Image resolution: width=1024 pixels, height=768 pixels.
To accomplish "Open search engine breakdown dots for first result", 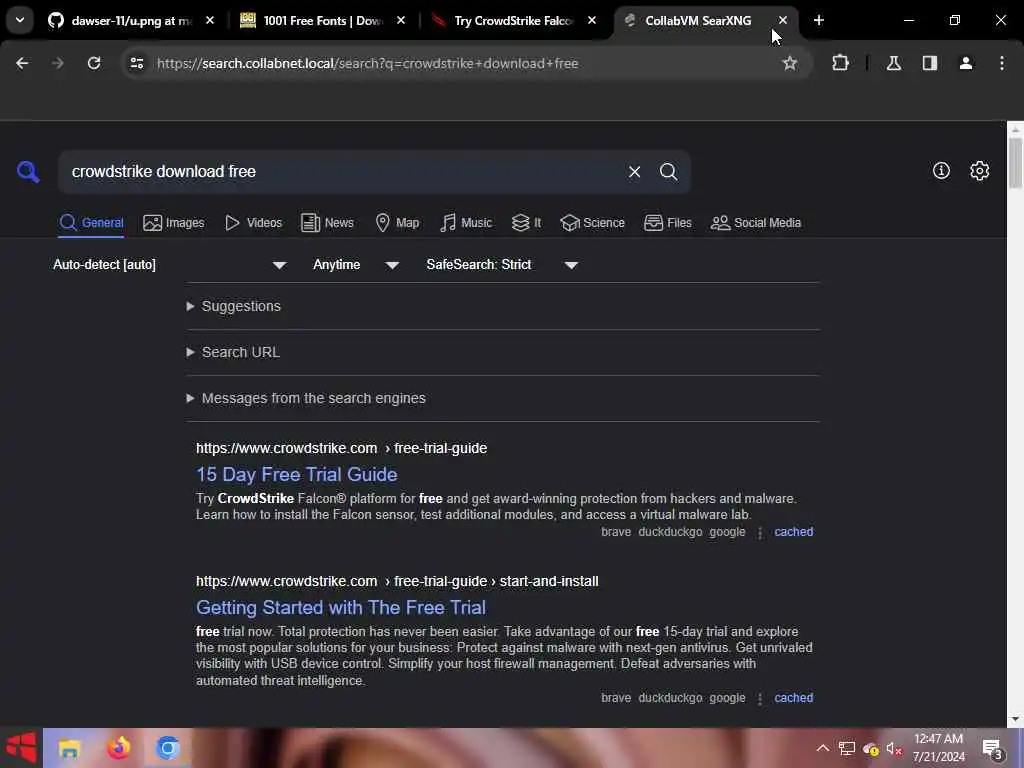I will [x=760, y=532].
